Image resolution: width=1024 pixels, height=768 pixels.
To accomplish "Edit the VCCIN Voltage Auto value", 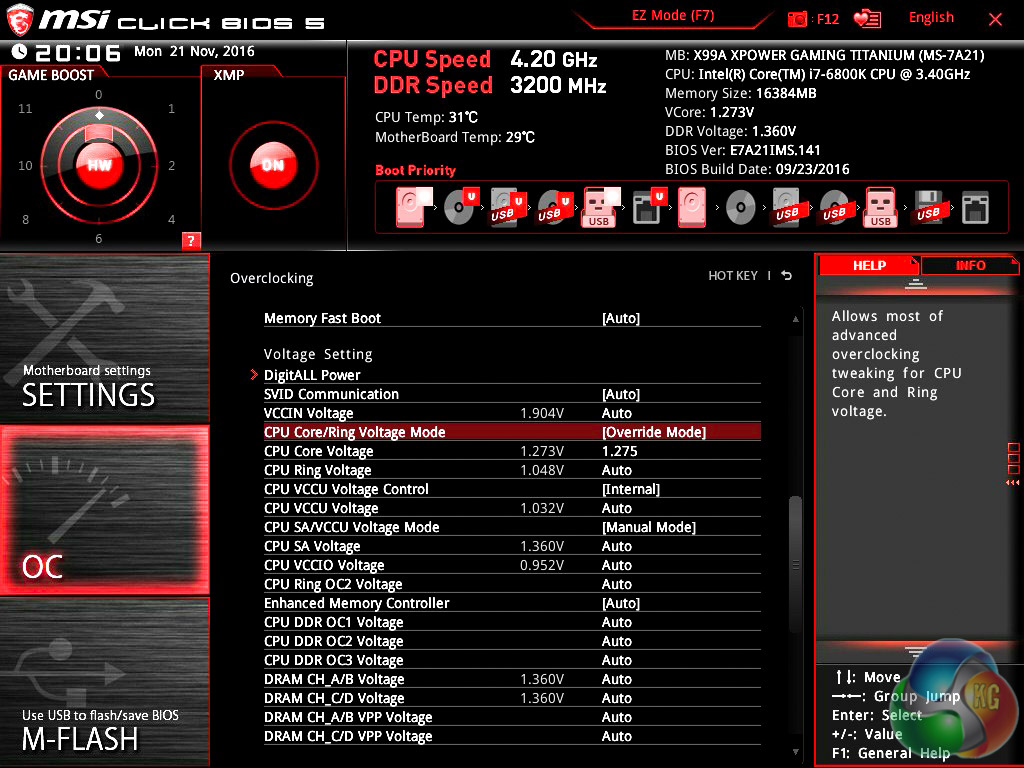I will click(616, 413).
